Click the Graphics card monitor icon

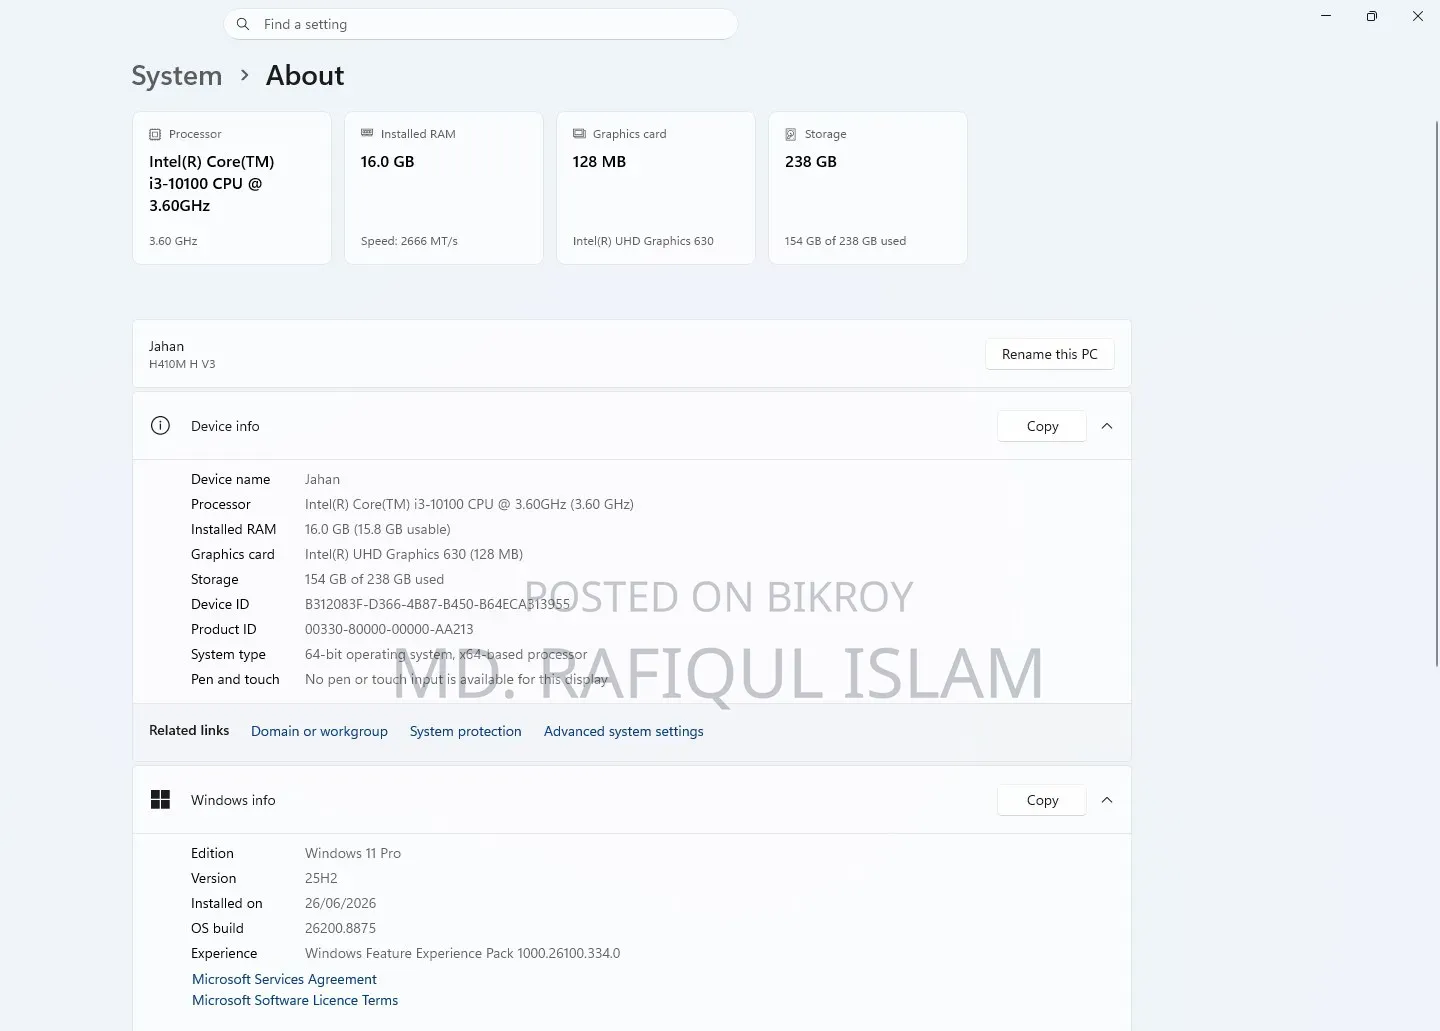(x=579, y=133)
